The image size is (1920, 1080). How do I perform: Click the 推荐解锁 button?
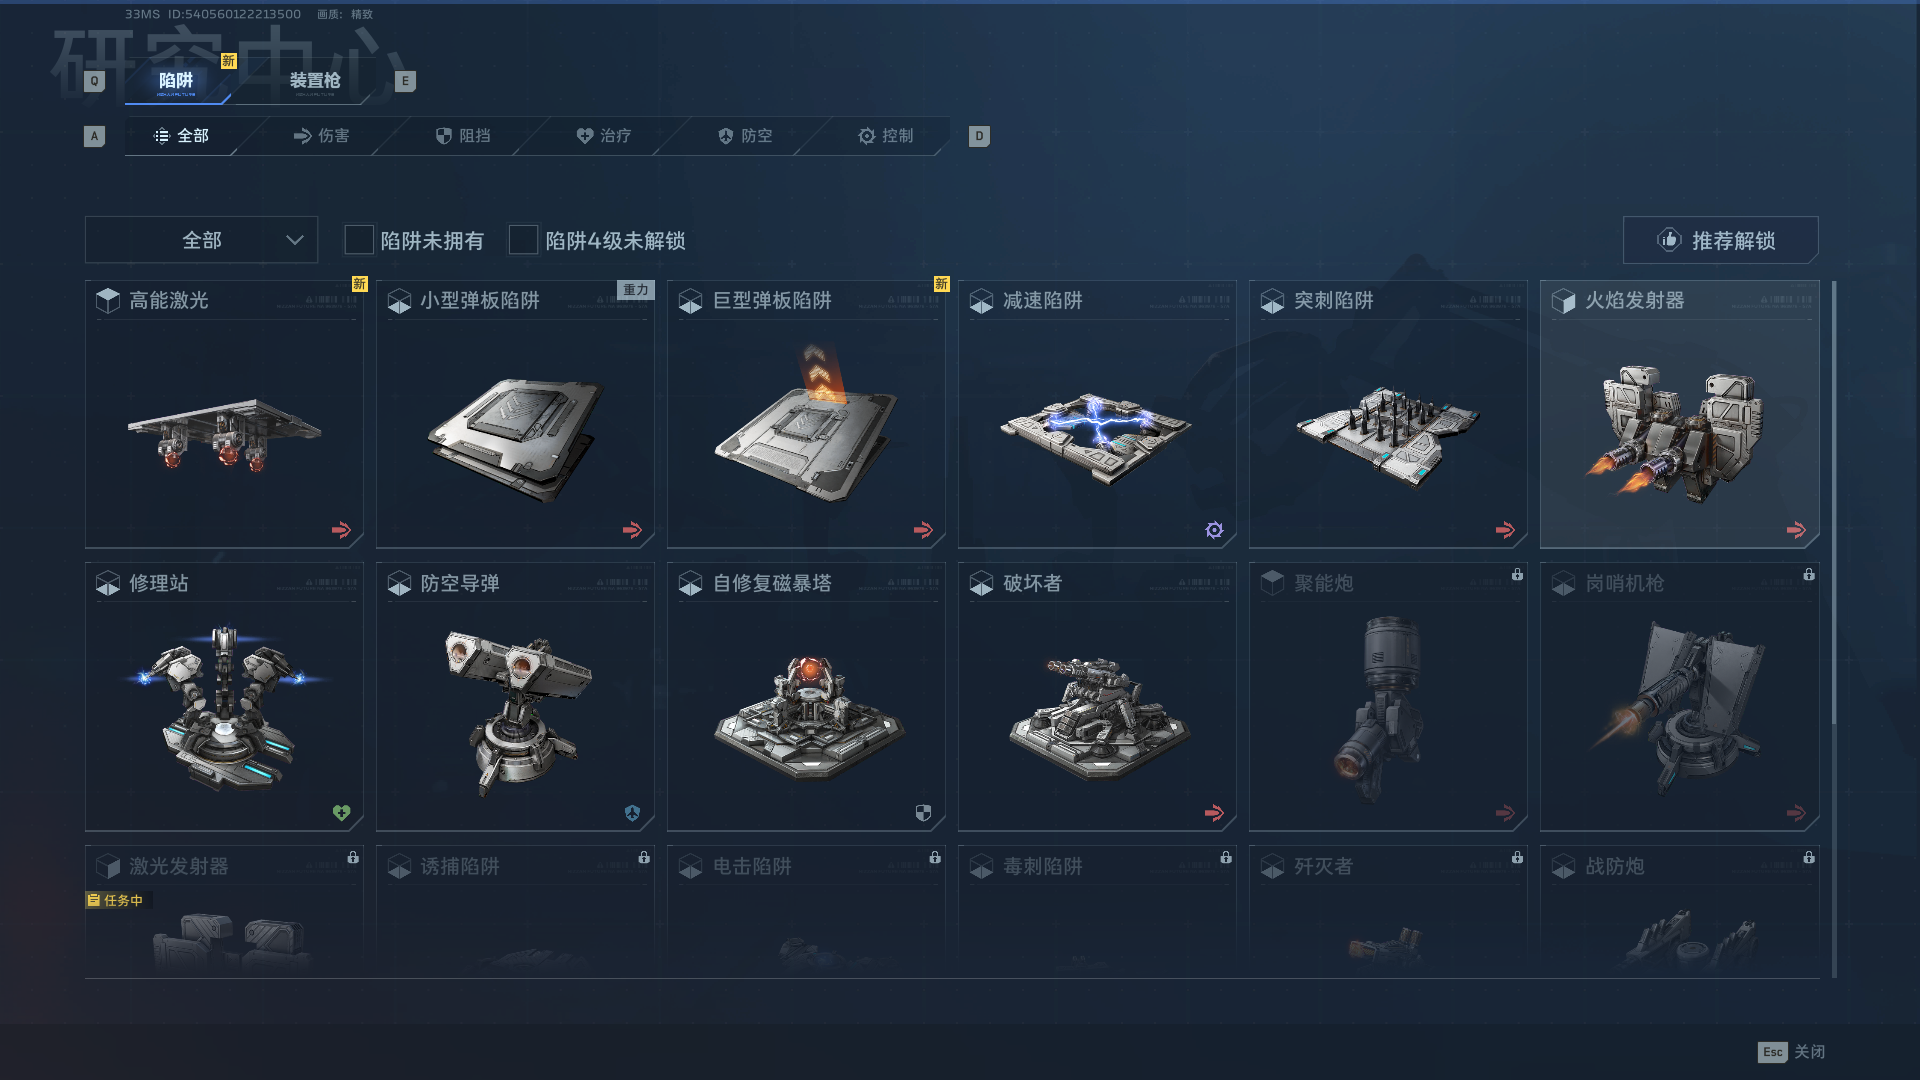point(1720,240)
